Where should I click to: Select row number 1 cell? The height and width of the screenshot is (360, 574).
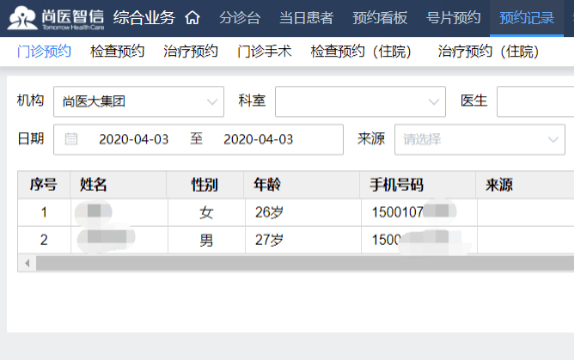[44, 212]
